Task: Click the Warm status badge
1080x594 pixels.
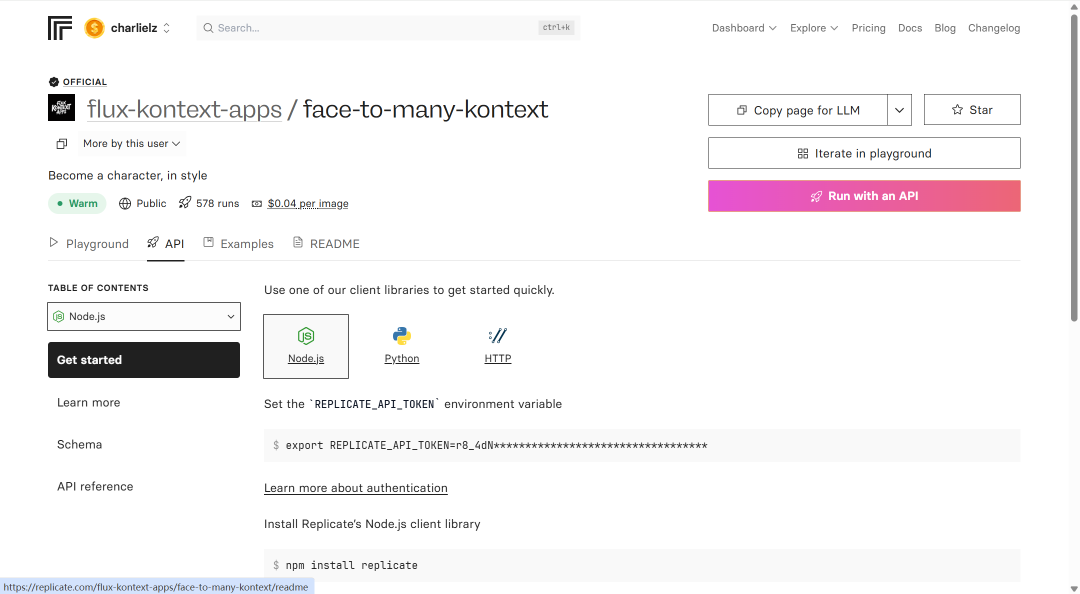Action: point(77,203)
